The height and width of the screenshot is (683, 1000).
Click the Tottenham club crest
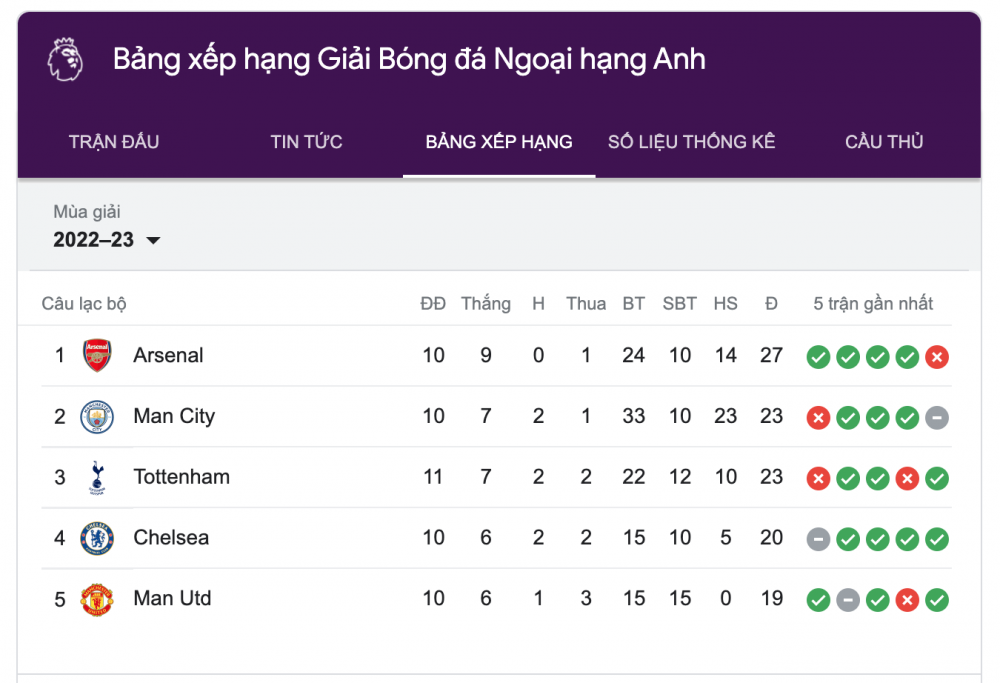coord(97,478)
